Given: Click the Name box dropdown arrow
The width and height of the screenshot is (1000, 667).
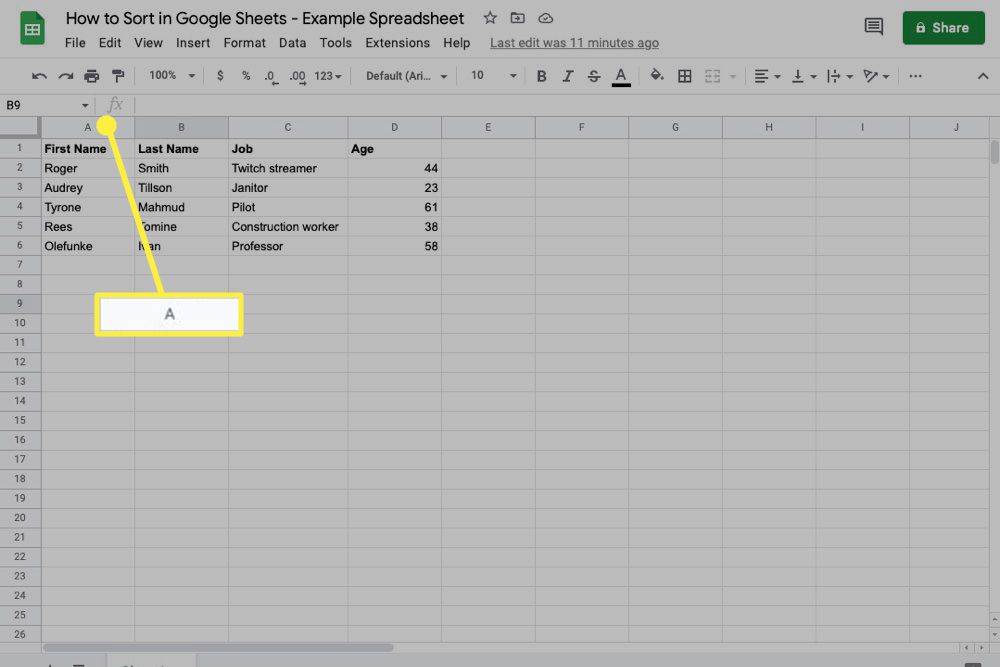Looking at the screenshot, I should (x=85, y=105).
